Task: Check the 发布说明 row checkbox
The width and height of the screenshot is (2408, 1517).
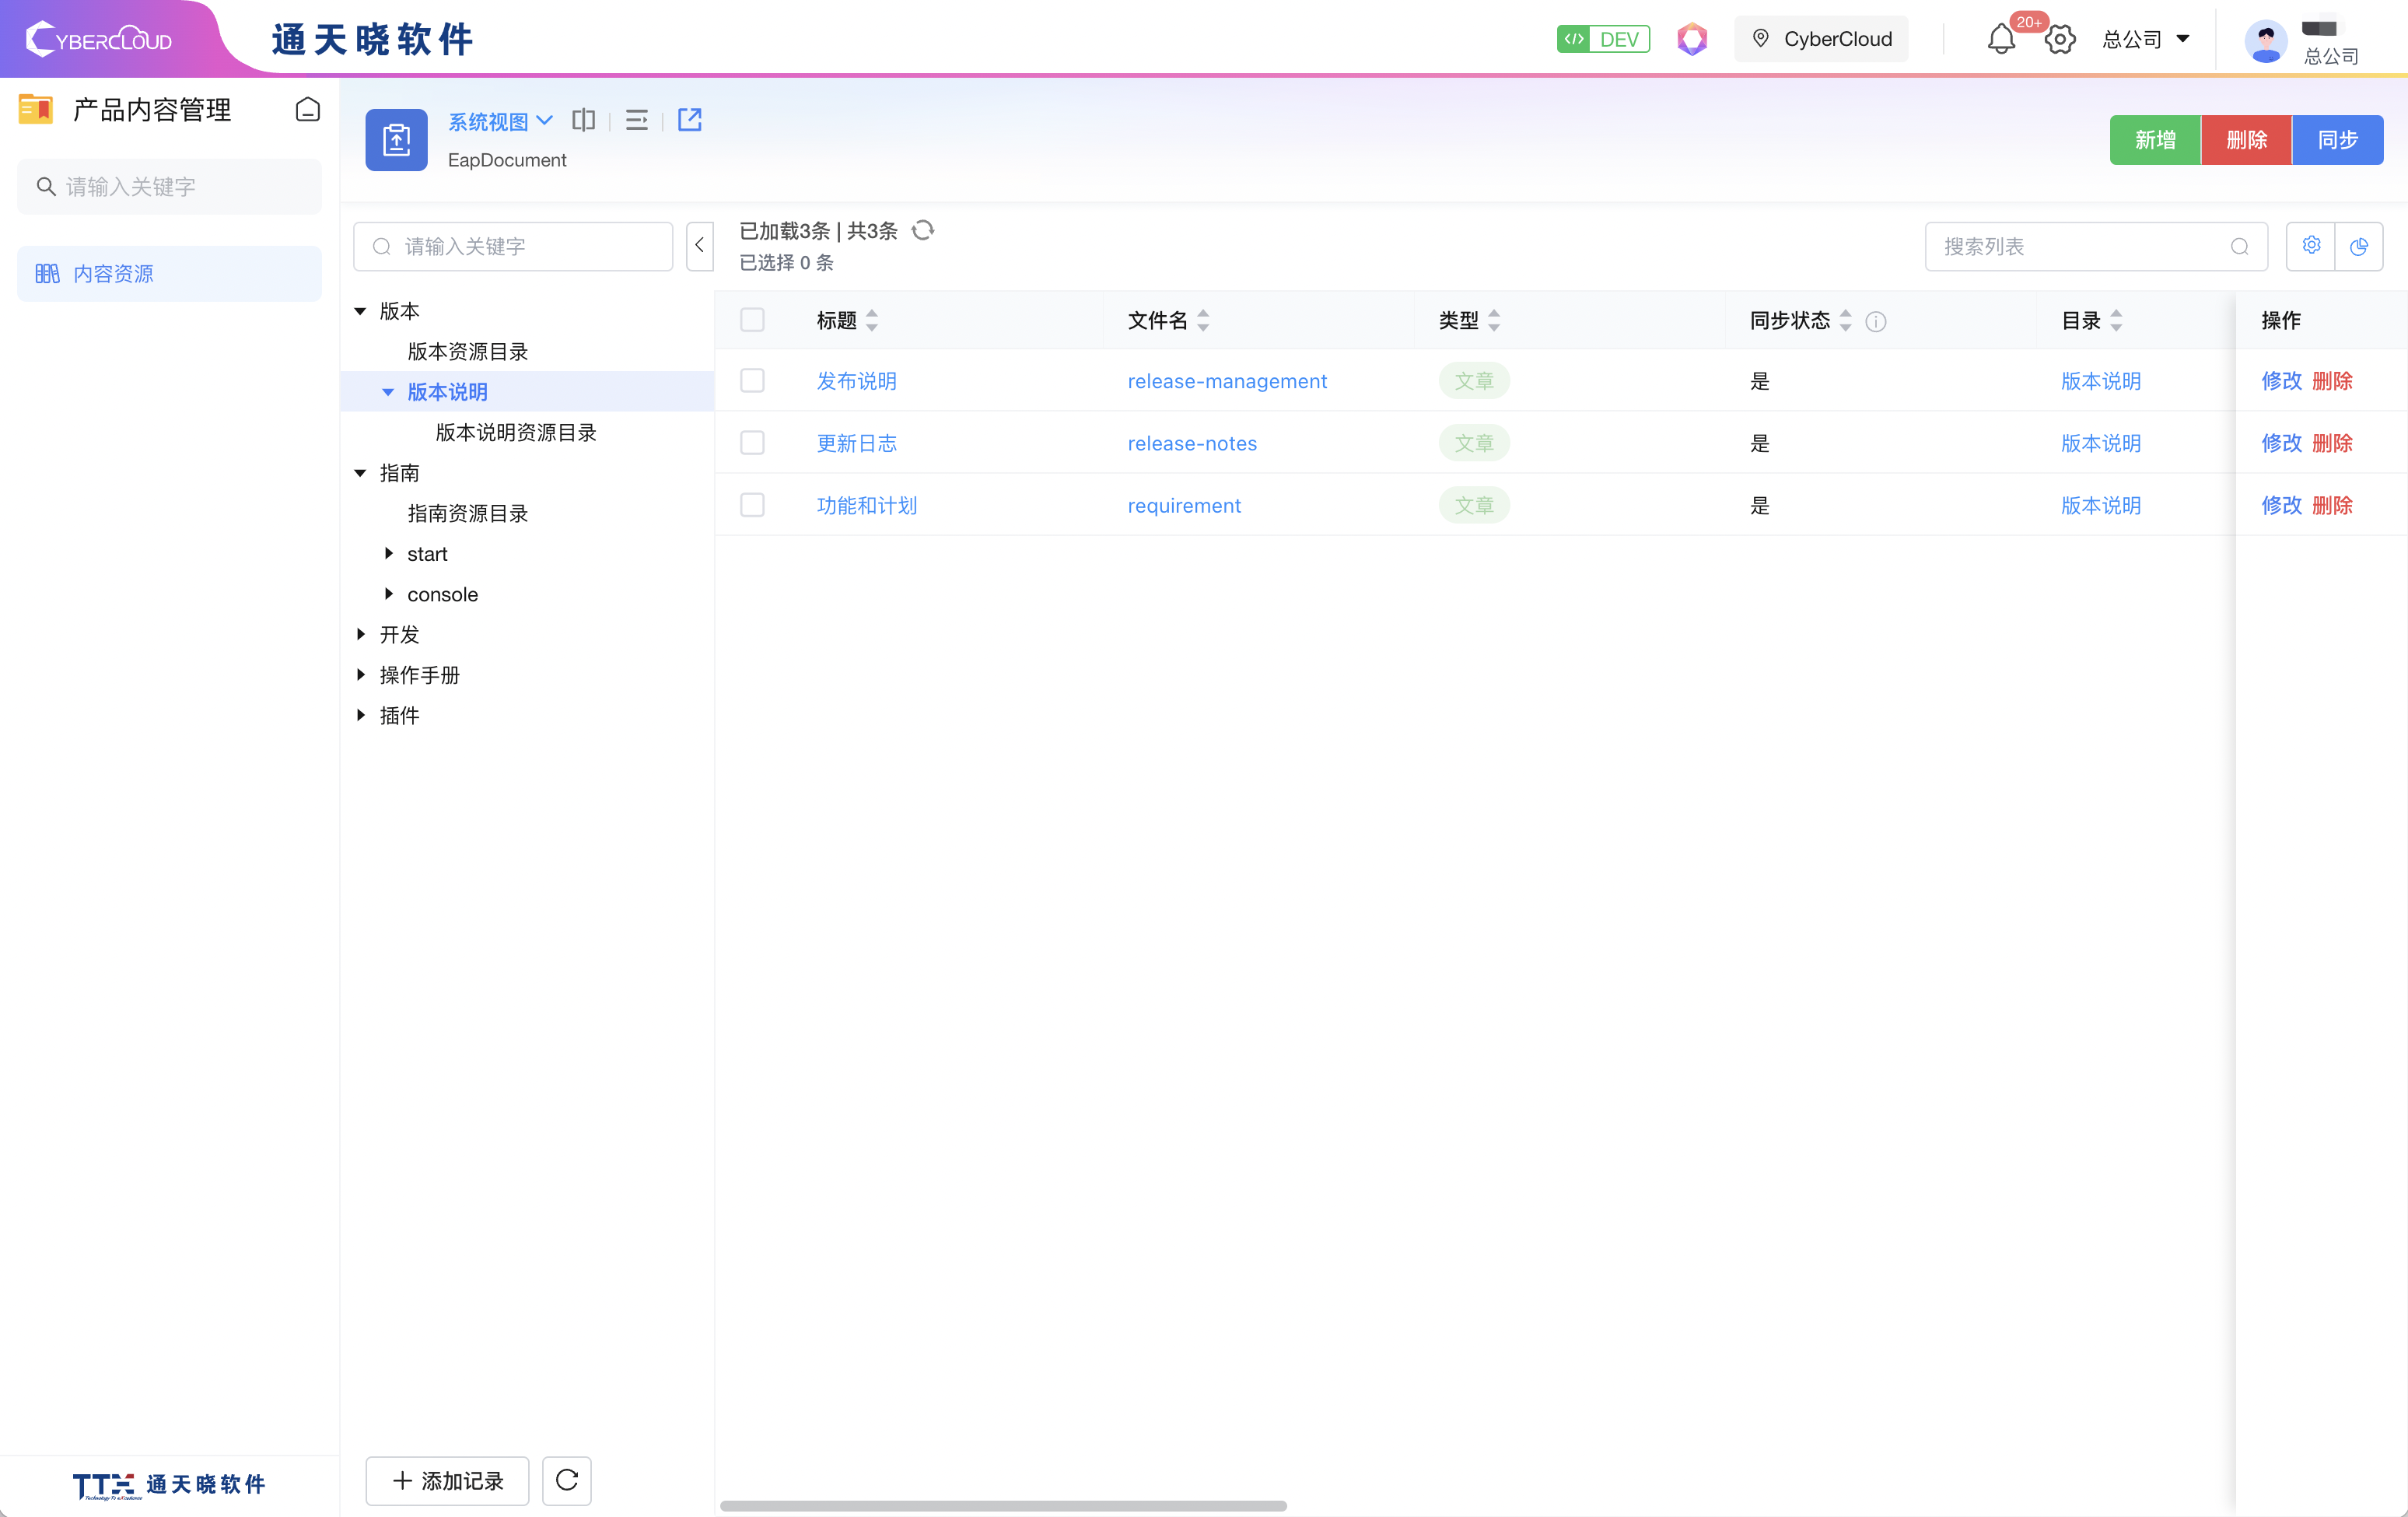Action: click(x=752, y=381)
